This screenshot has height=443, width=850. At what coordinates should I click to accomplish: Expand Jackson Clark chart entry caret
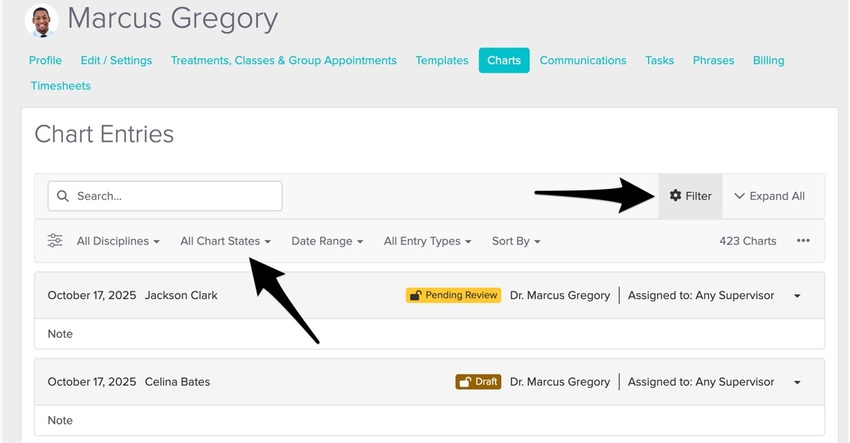click(797, 296)
